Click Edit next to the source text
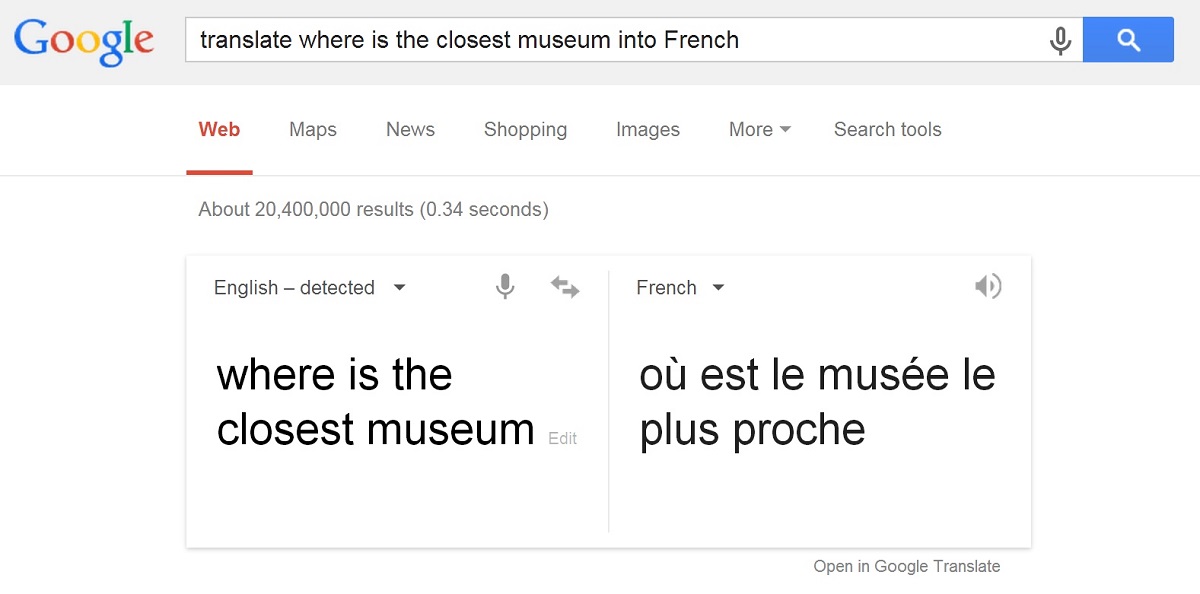The image size is (1200, 594). pyautogui.click(x=563, y=438)
